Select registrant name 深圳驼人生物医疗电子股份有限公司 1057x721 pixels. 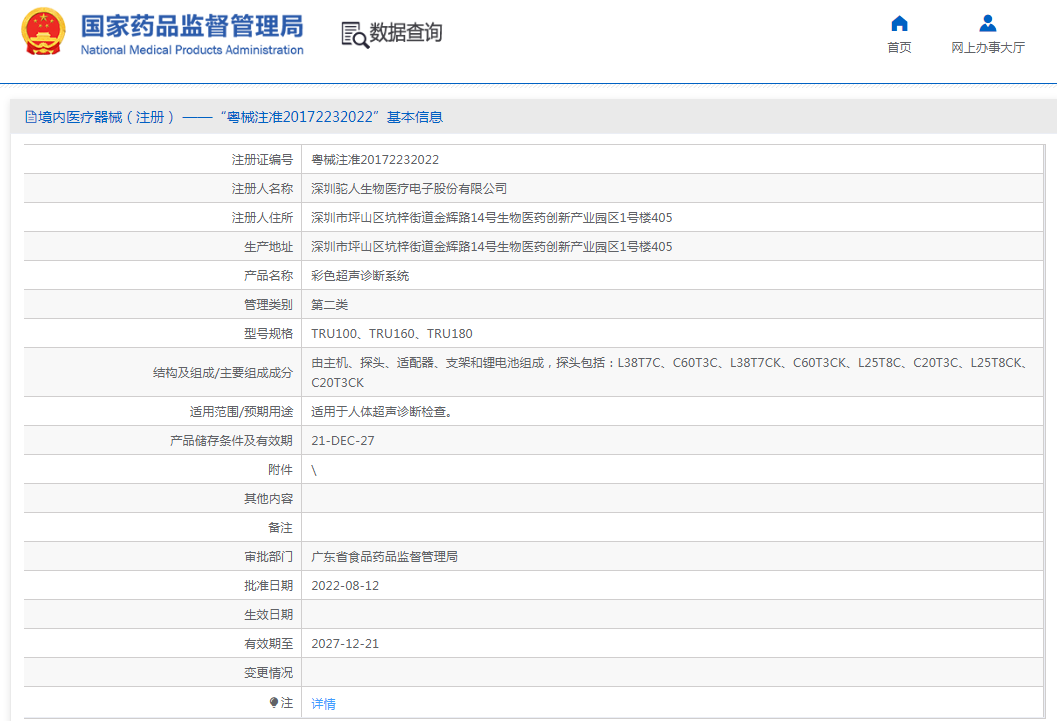[409, 189]
